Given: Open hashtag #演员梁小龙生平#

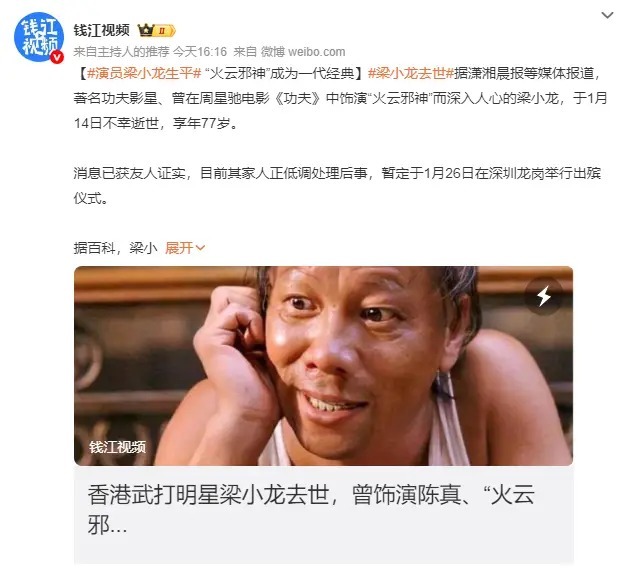Looking at the screenshot, I should click(x=144, y=73).
